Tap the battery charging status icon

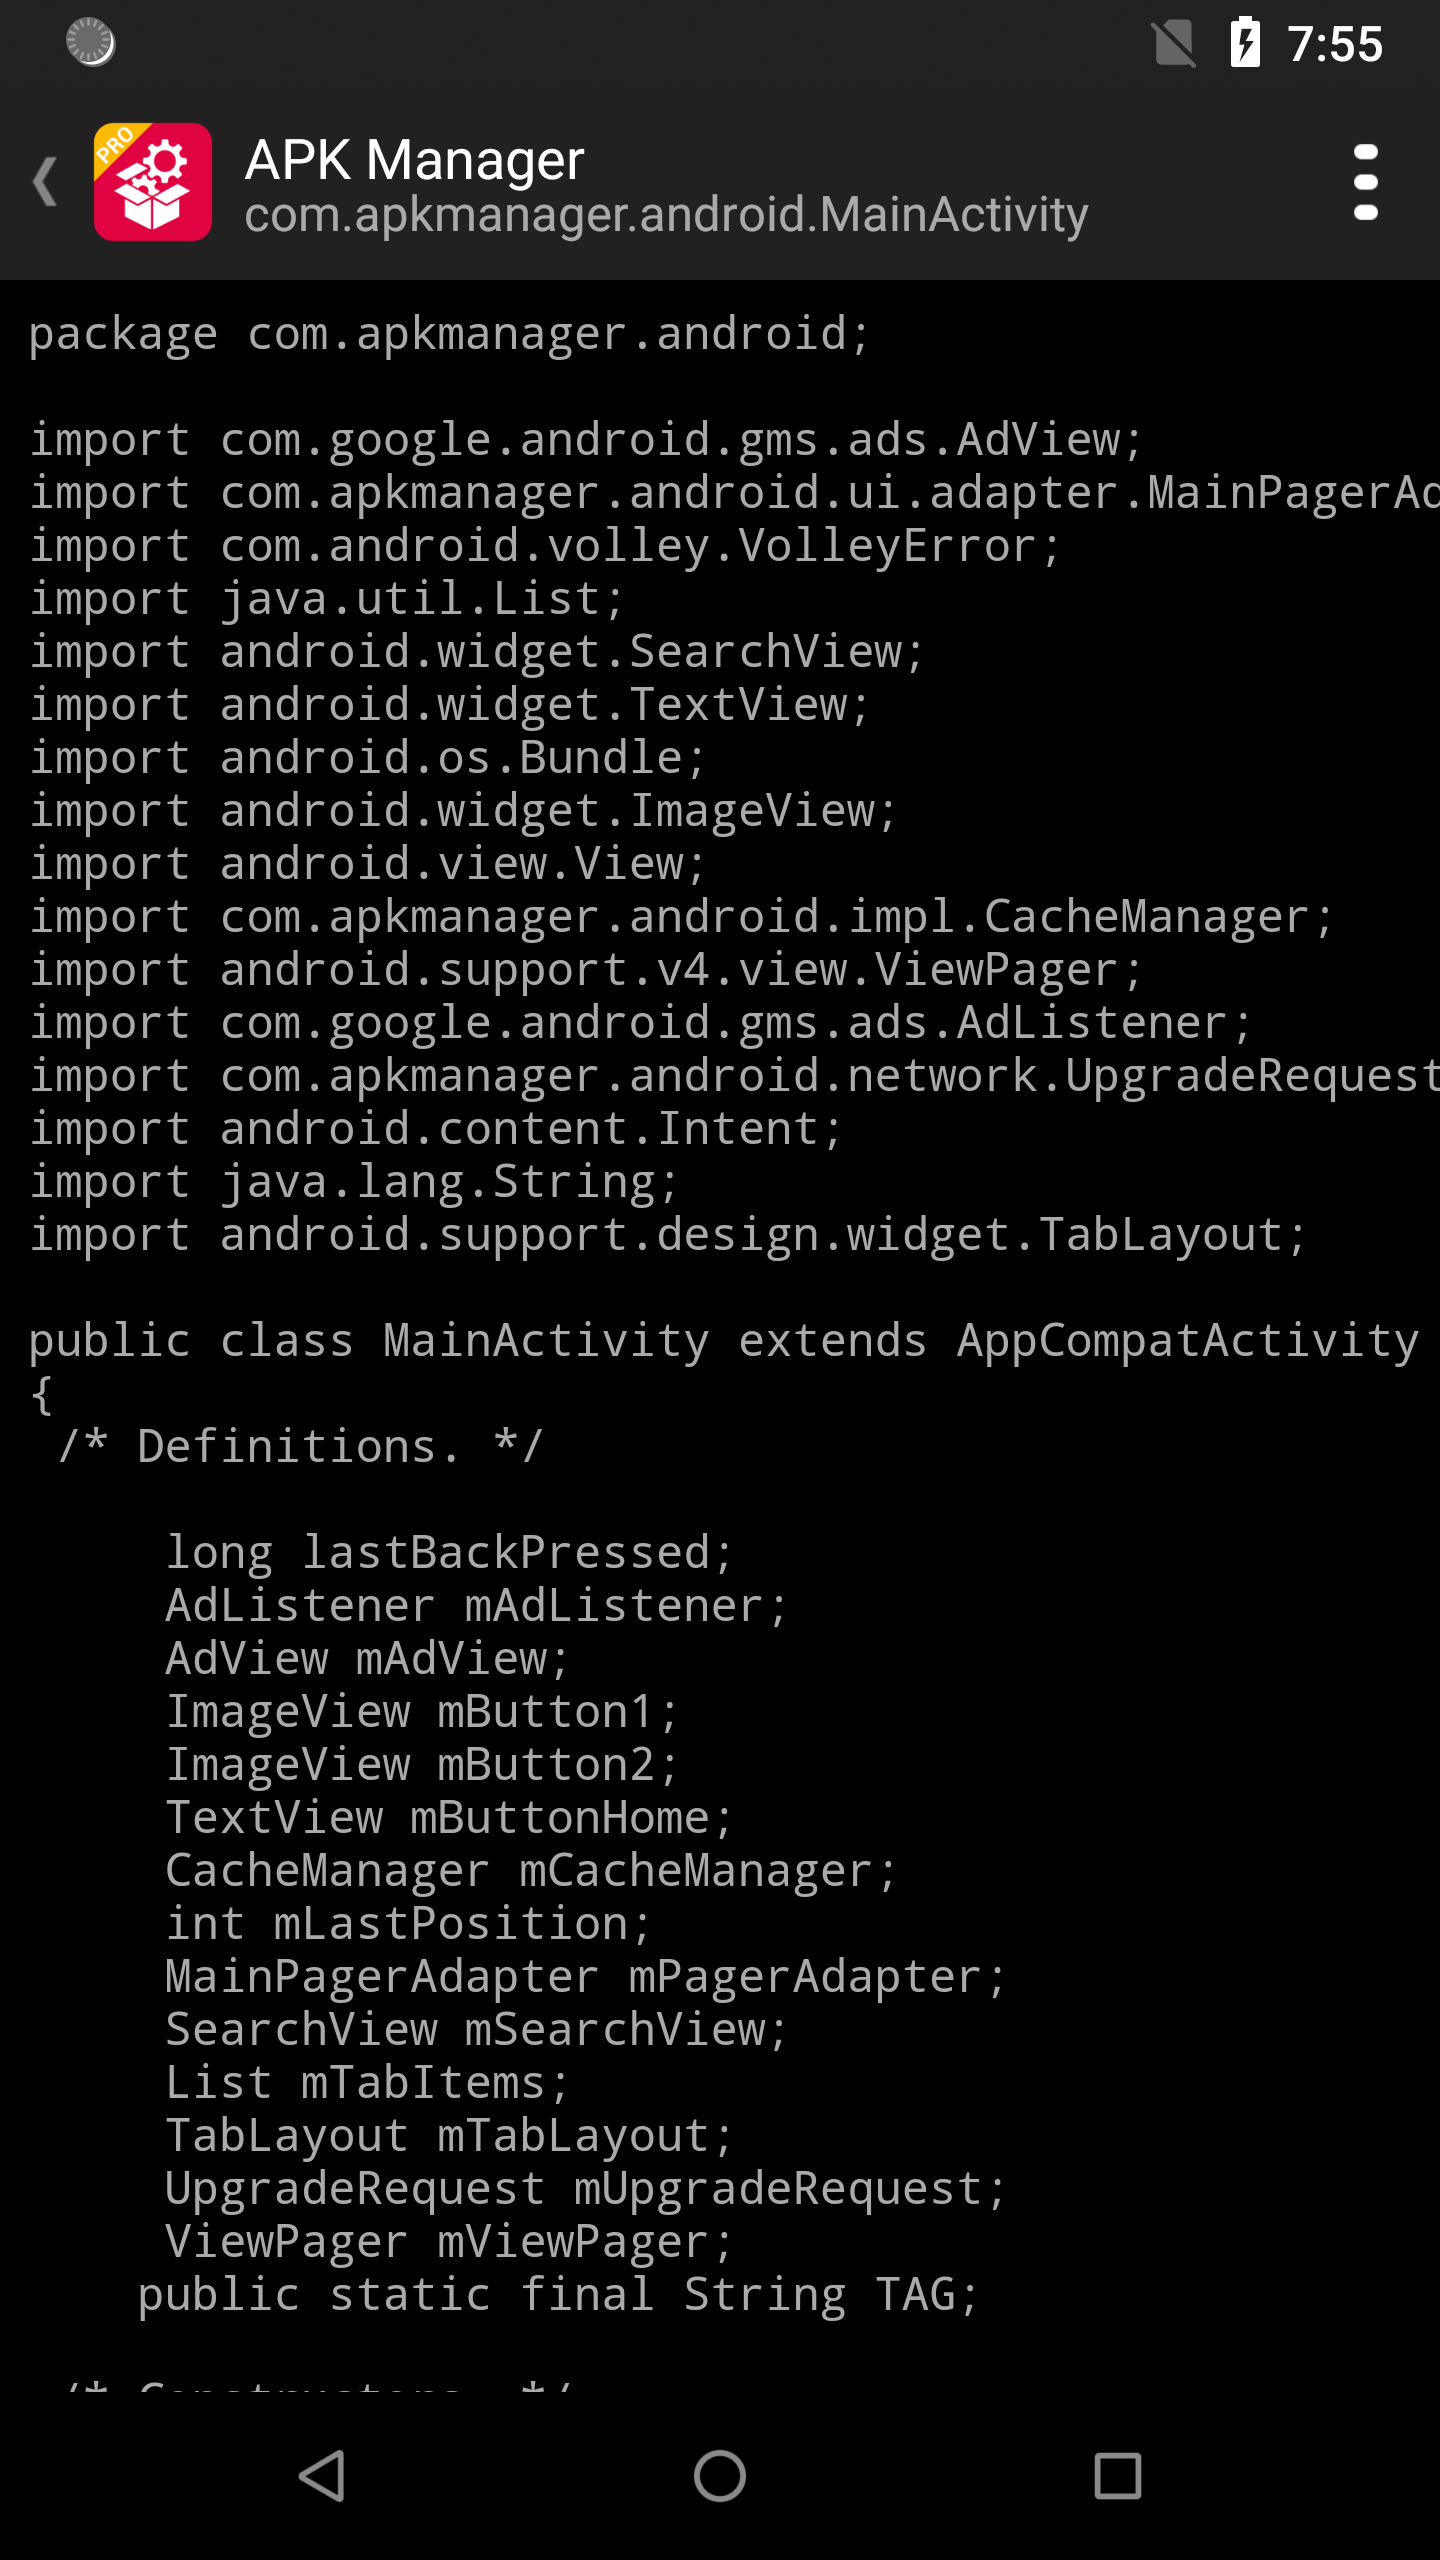(x=1245, y=43)
